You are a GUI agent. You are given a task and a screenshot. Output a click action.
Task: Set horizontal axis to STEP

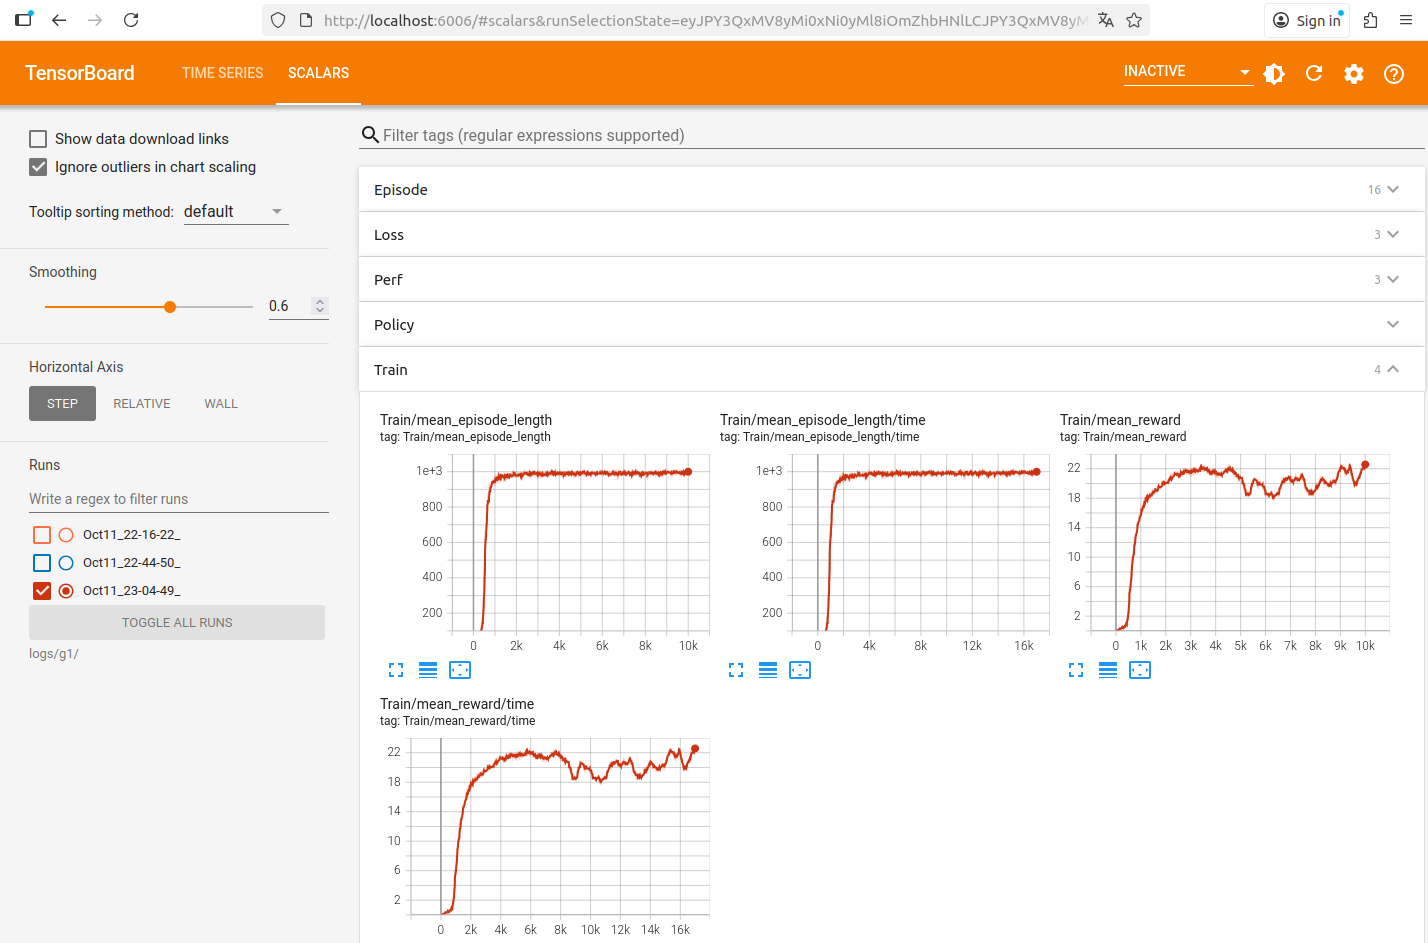click(x=62, y=404)
